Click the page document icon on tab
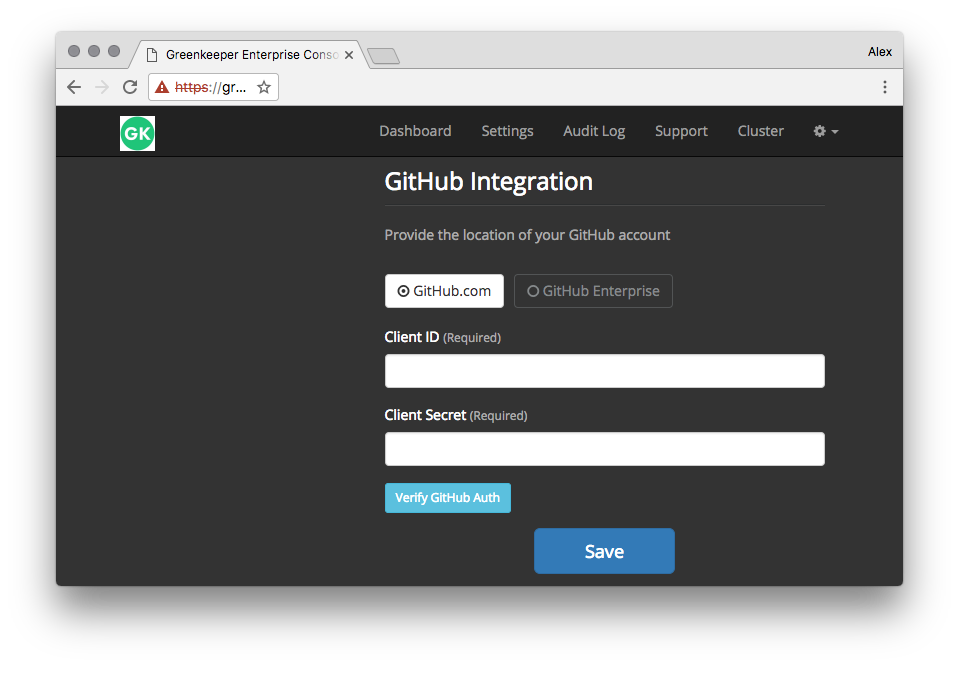The width and height of the screenshot is (959, 675). (152, 55)
